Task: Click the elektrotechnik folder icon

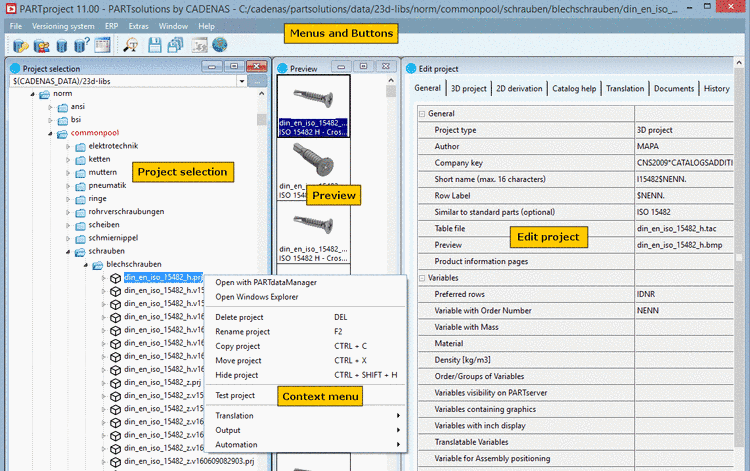Action: pyautogui.click(x=80, y=147)
